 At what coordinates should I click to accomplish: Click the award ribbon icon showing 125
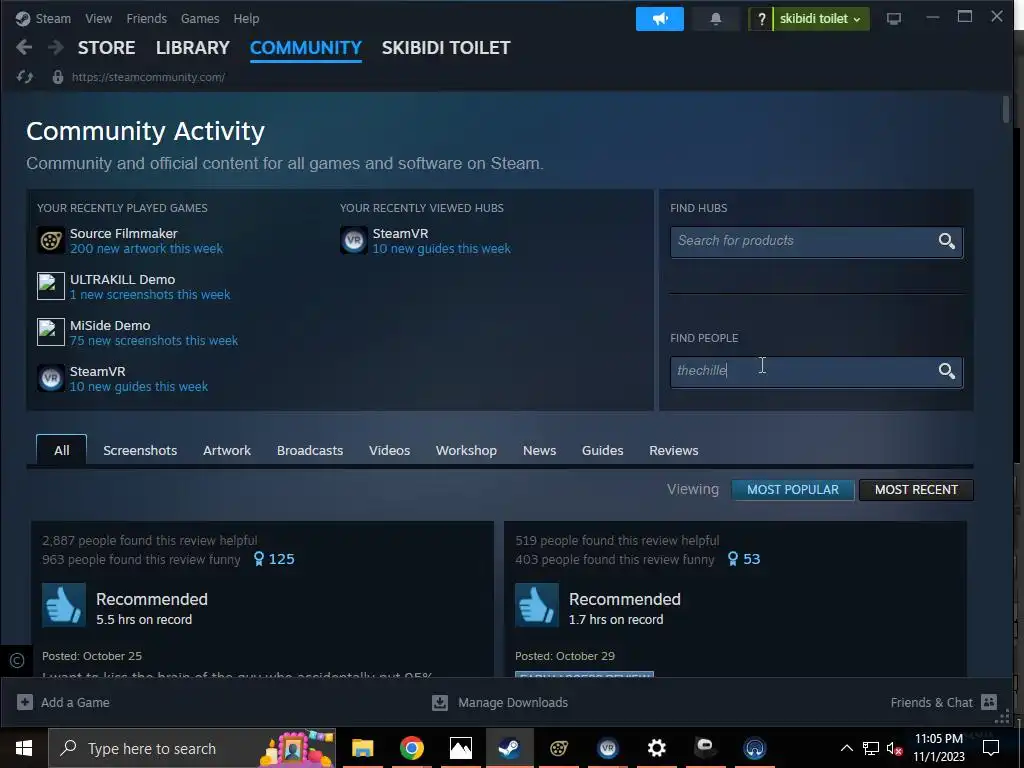[259, 559]
